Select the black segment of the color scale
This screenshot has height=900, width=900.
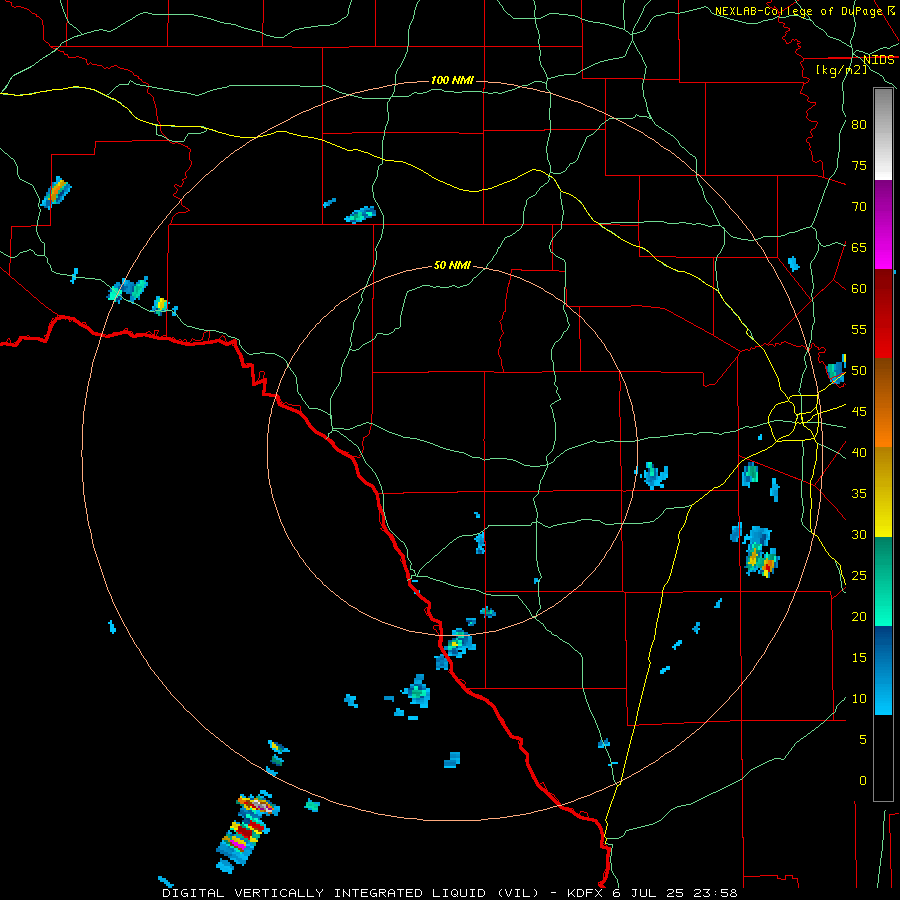[x=883, y=758]
